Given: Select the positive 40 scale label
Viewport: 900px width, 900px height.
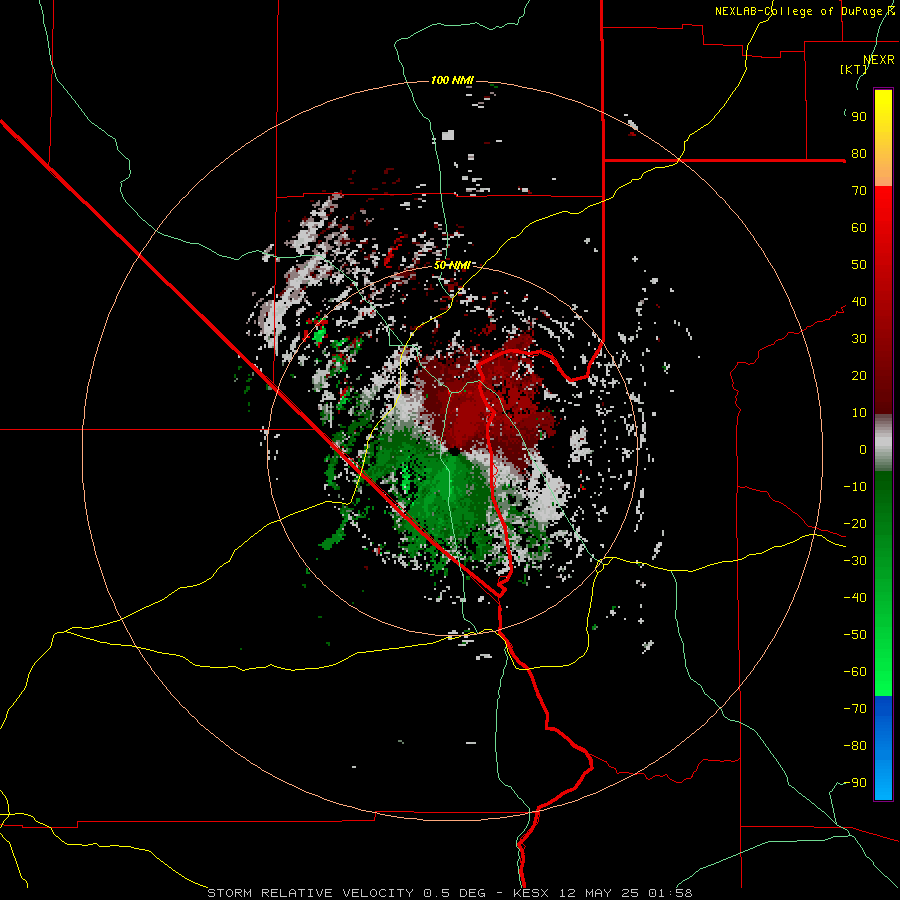Looking at the screenshot, I should click(859, 302).
